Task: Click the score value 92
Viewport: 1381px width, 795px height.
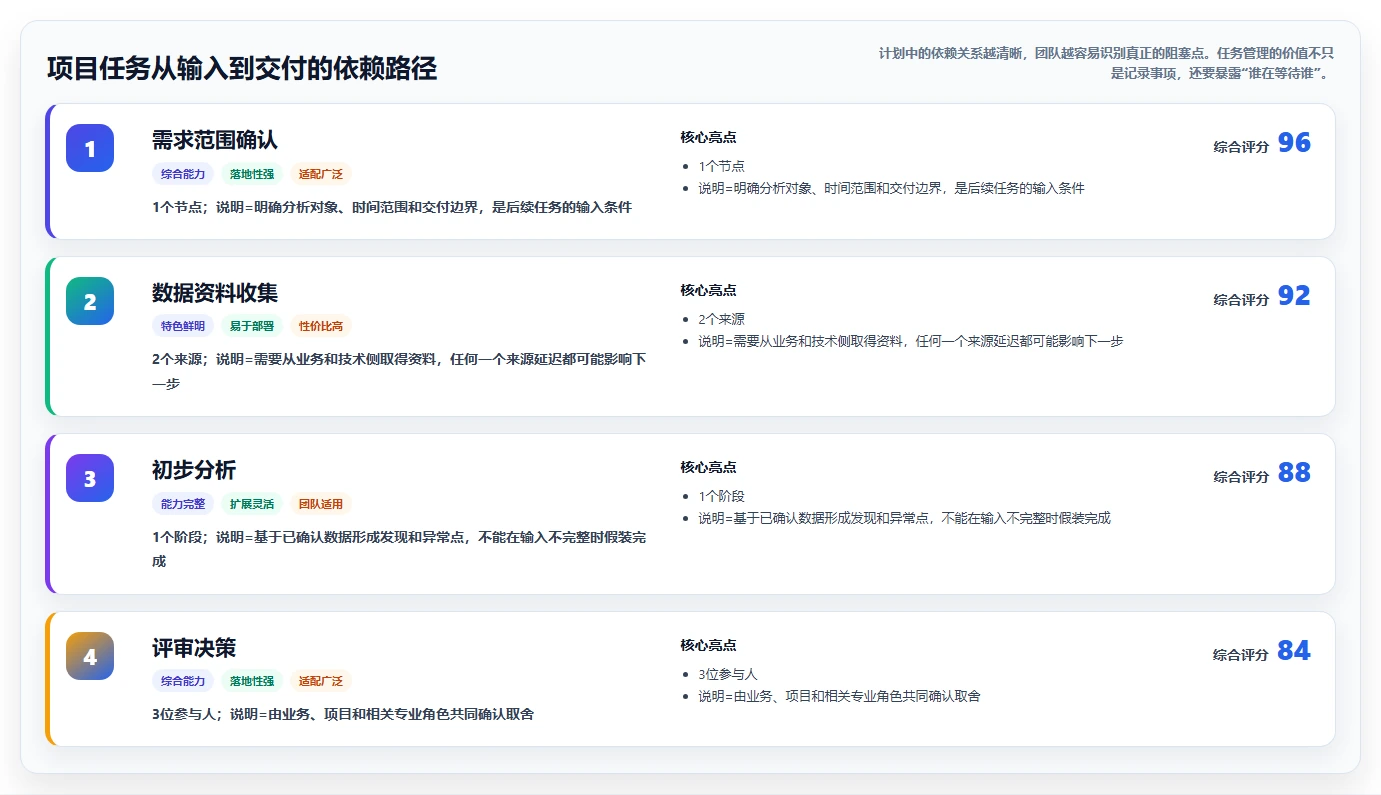Action: pos(1294,296)
